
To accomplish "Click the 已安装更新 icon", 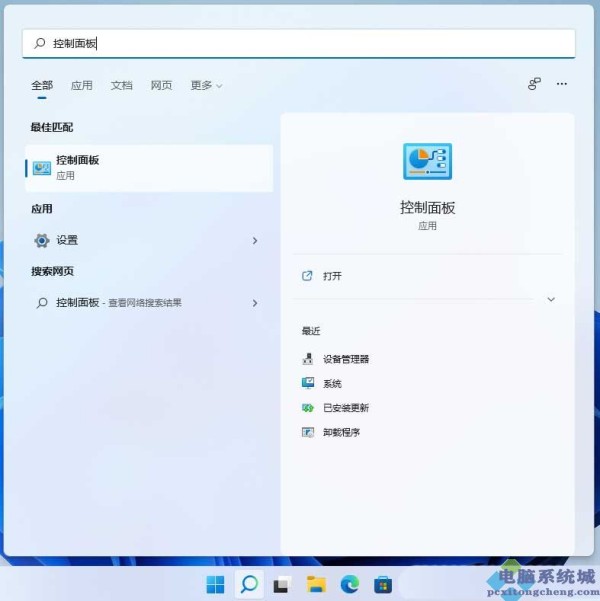I will tap(307, 408).
